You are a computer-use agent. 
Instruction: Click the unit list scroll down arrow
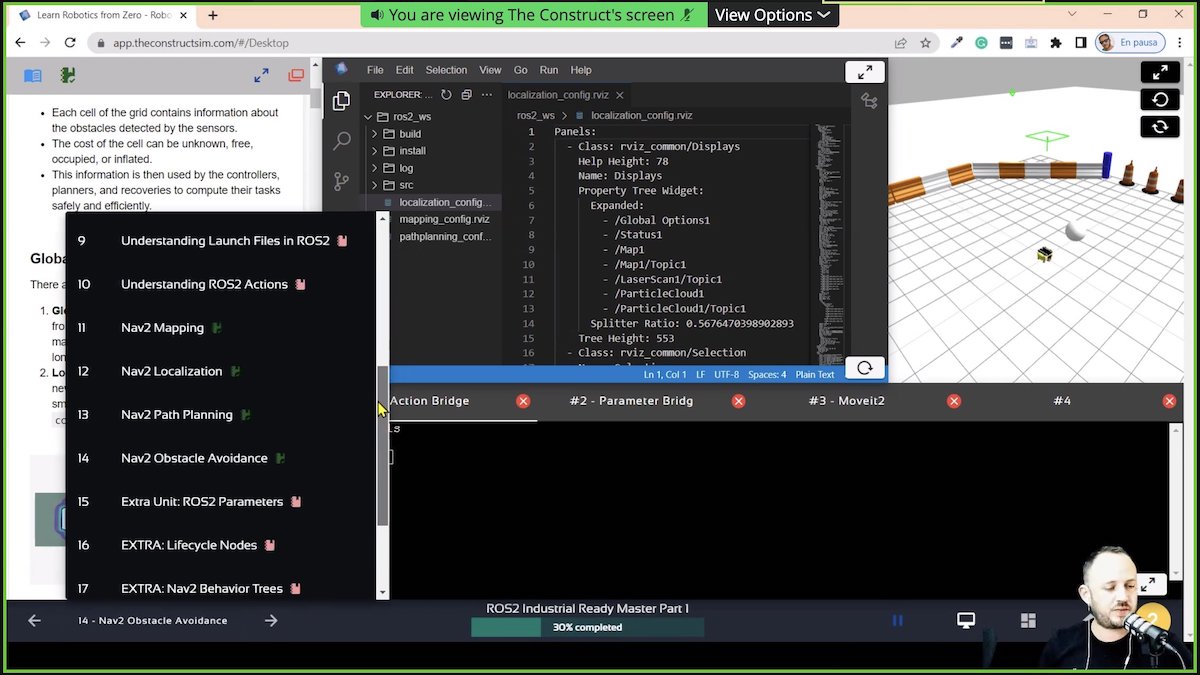382,592
